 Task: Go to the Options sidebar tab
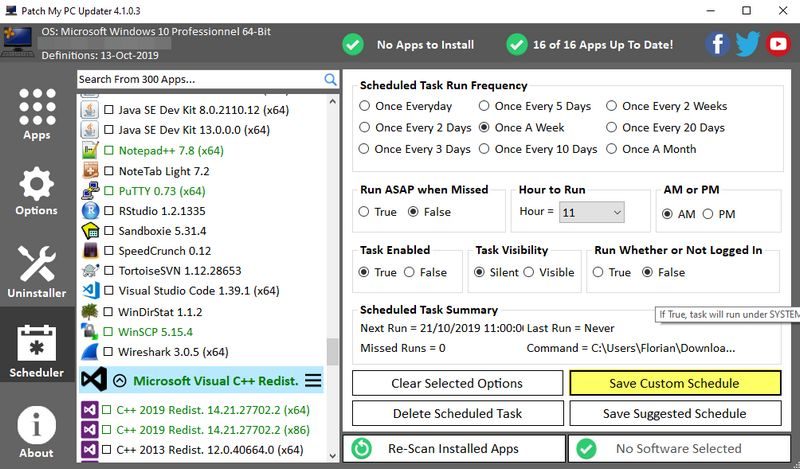37,192
